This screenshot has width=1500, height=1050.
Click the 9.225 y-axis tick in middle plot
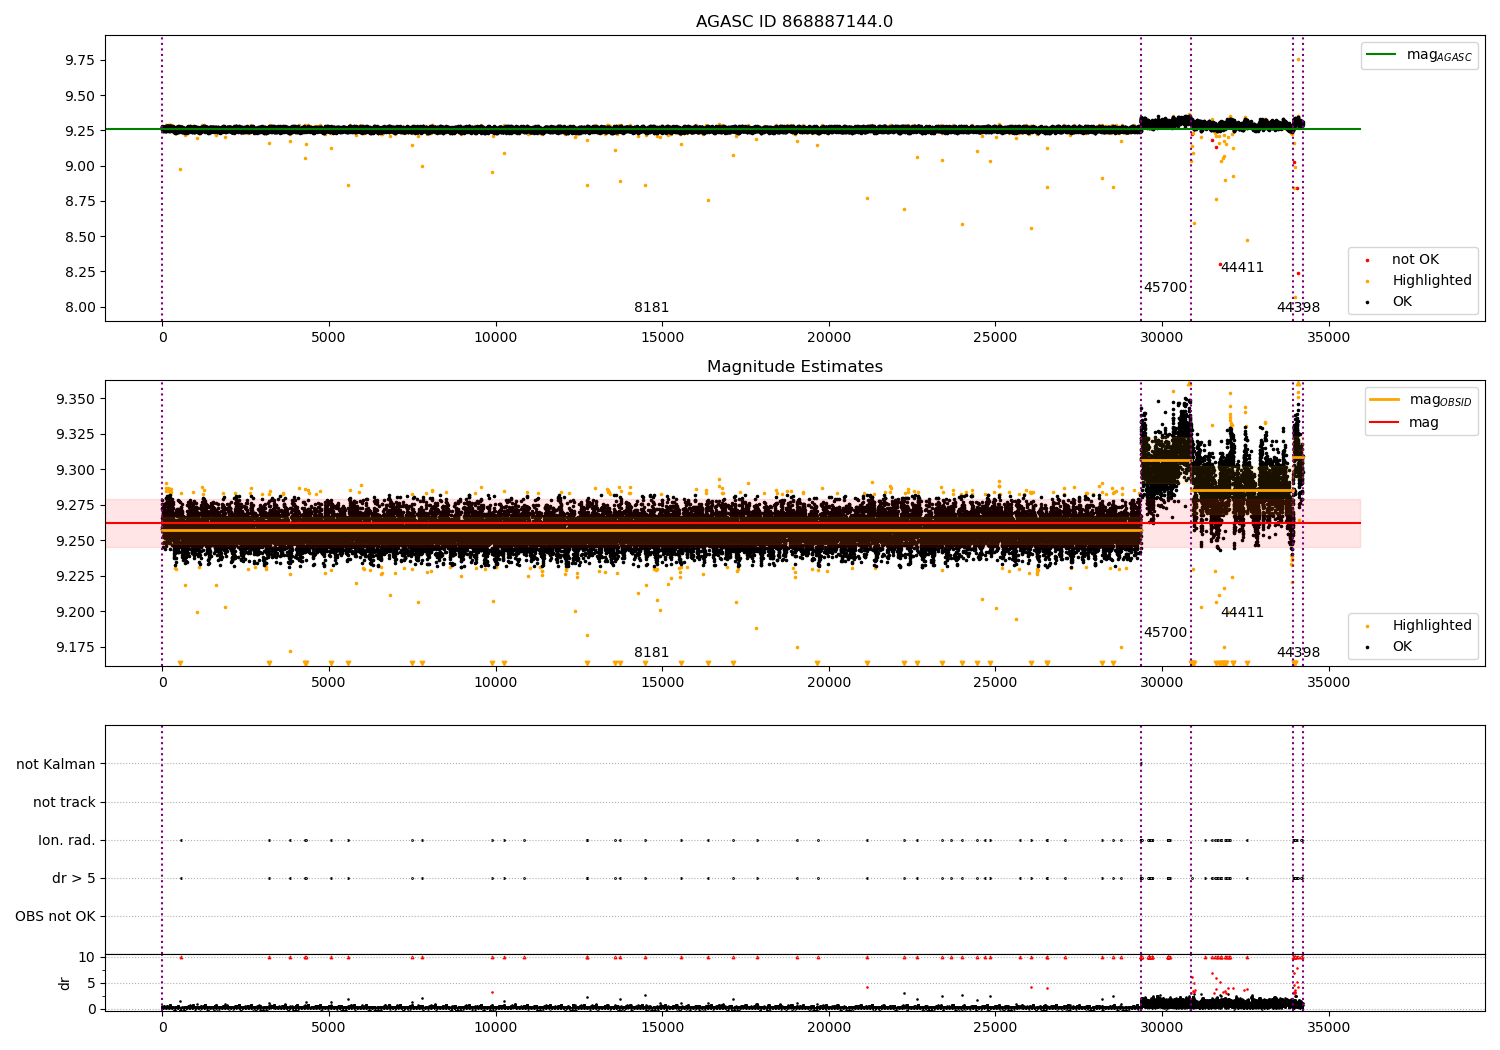click(76, 576)
